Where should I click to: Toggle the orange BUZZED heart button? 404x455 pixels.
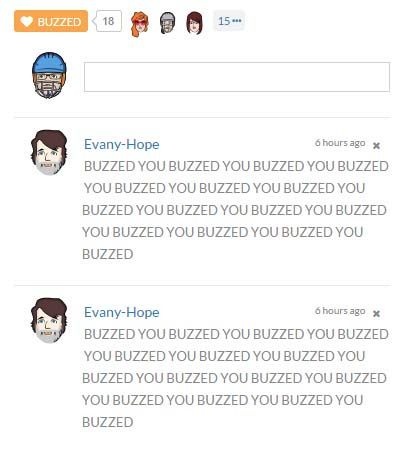click(x=51, y=21)
